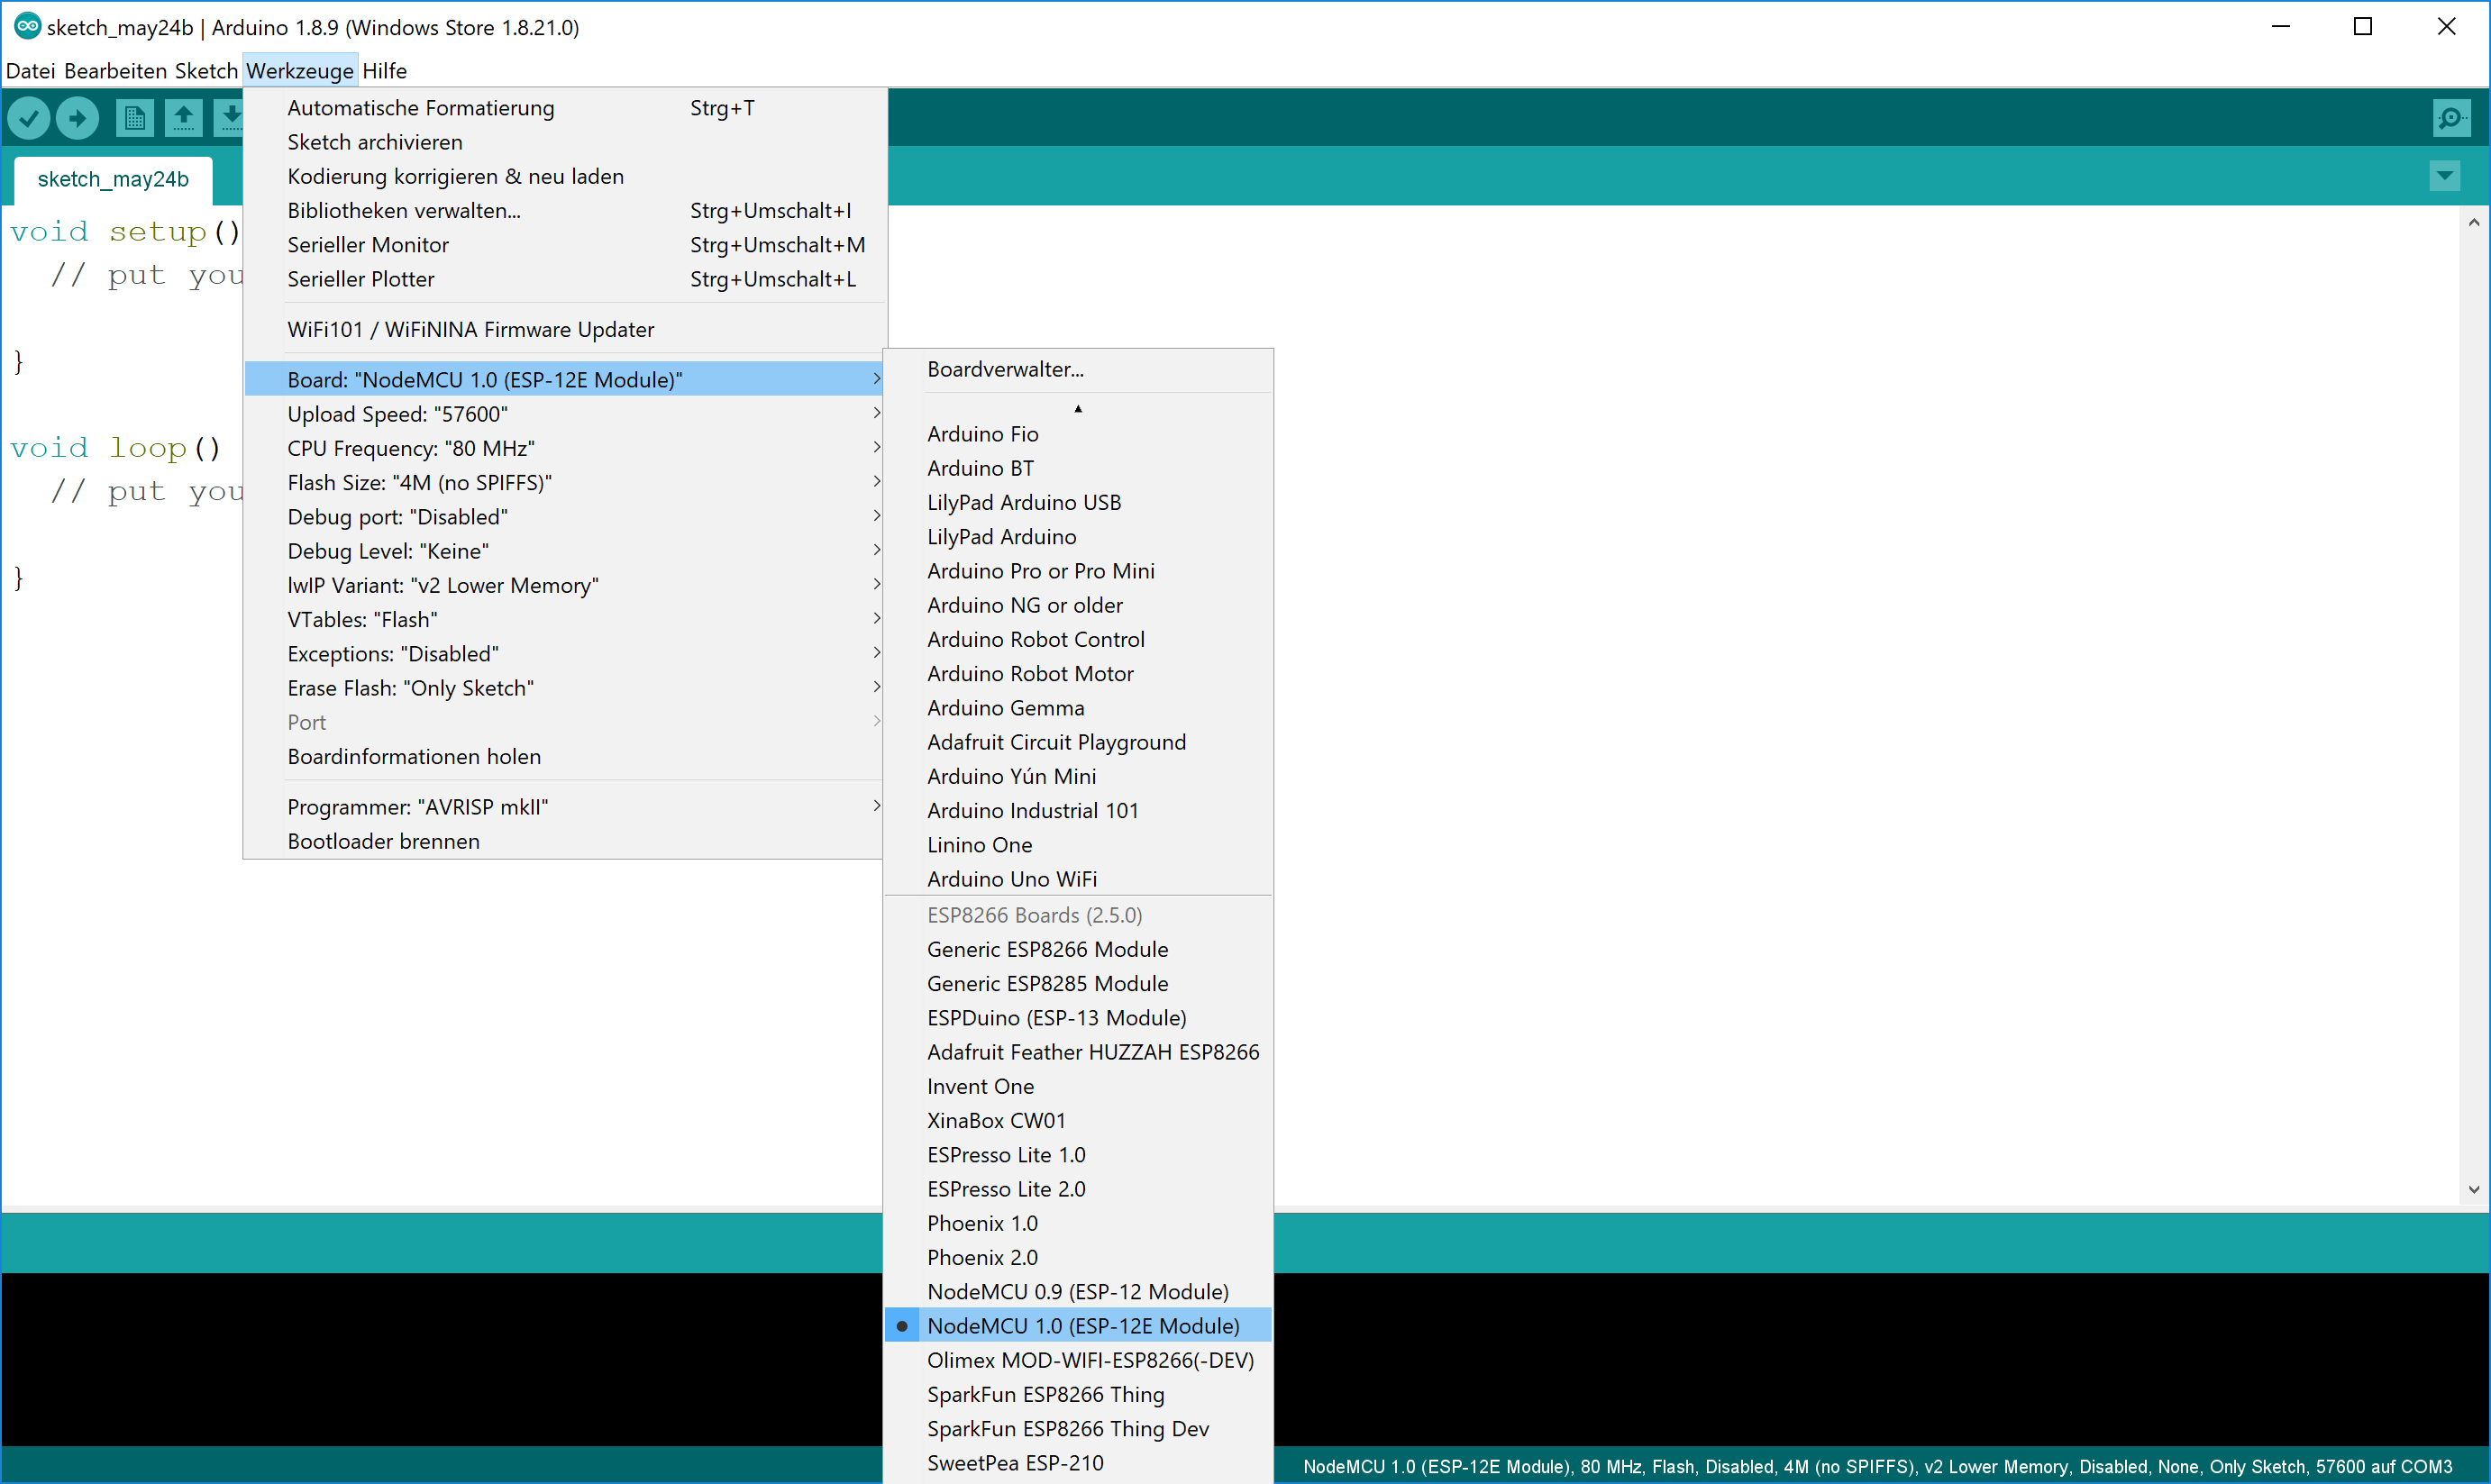Open Serieller Monitor entry
The height and width of the screenshot is (1484, 2491).
(x=565, y=245)
